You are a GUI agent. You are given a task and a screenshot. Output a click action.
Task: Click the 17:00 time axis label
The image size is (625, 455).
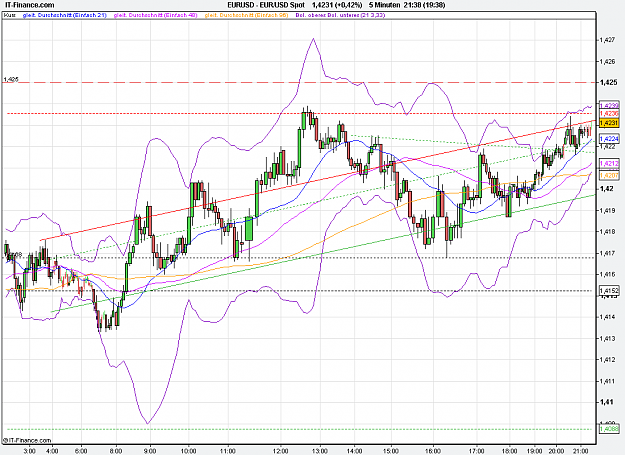pyautogui.click(x=477, y=451)
